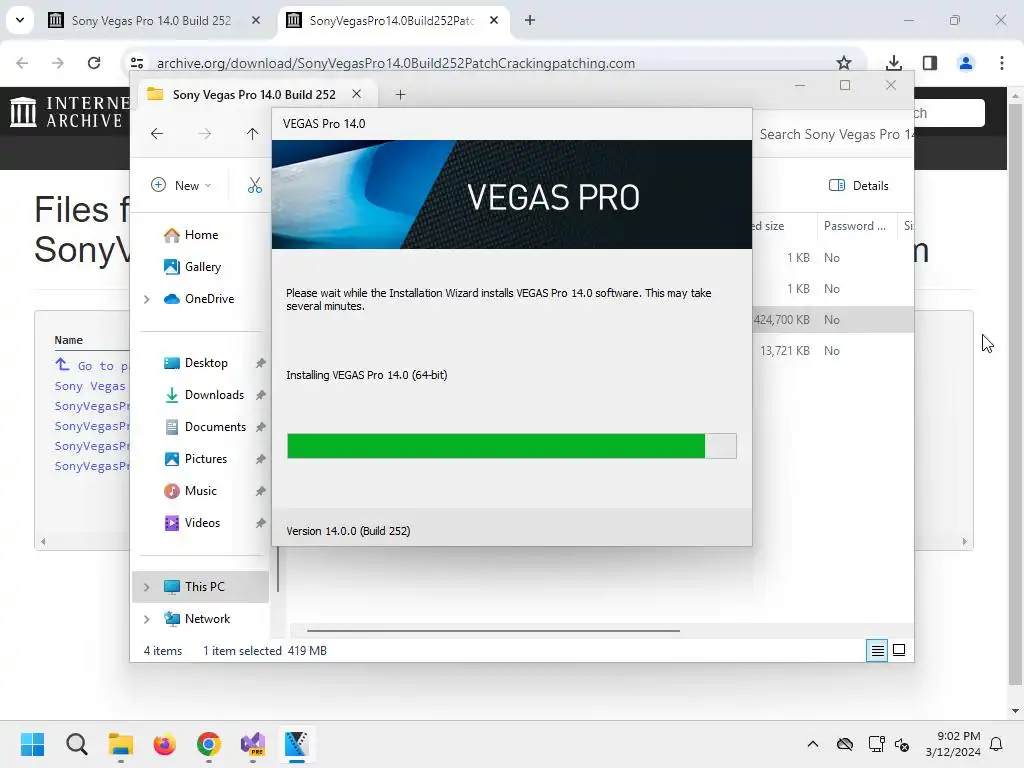Unpin Pictures using its pin icon
1024x768 pixels.
pyautogui.click(x=261, y=459)
